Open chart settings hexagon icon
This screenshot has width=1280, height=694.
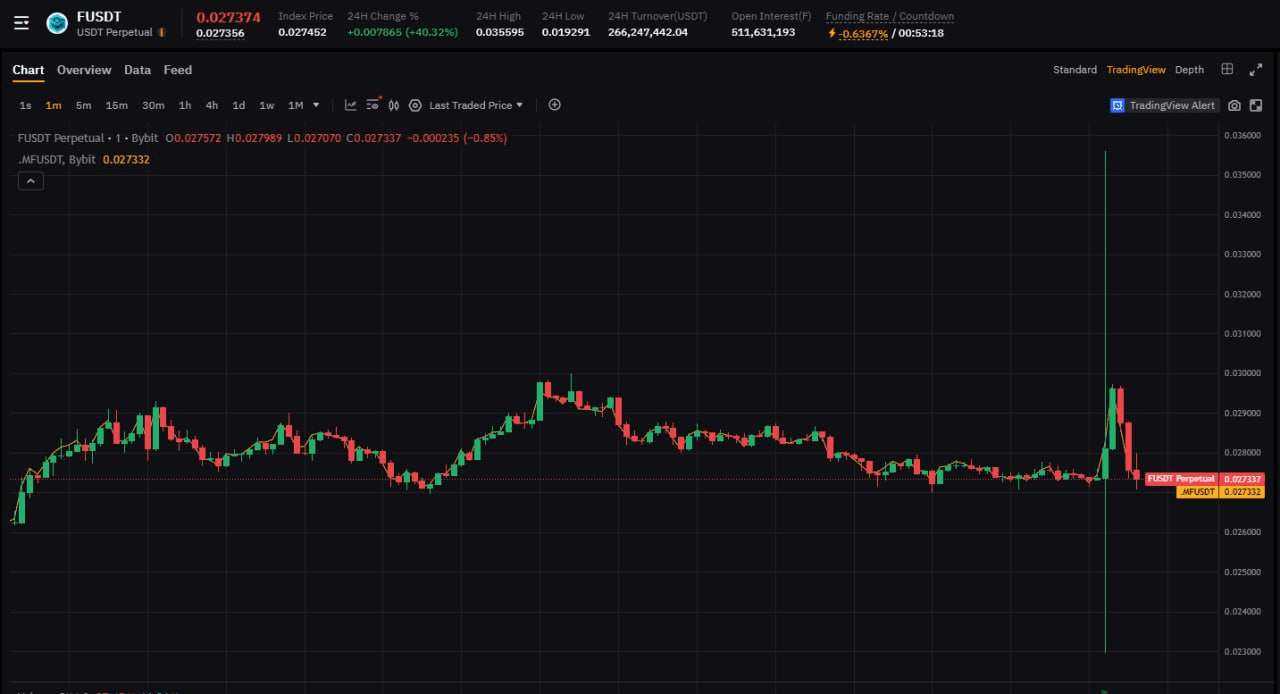click(415, 105)
